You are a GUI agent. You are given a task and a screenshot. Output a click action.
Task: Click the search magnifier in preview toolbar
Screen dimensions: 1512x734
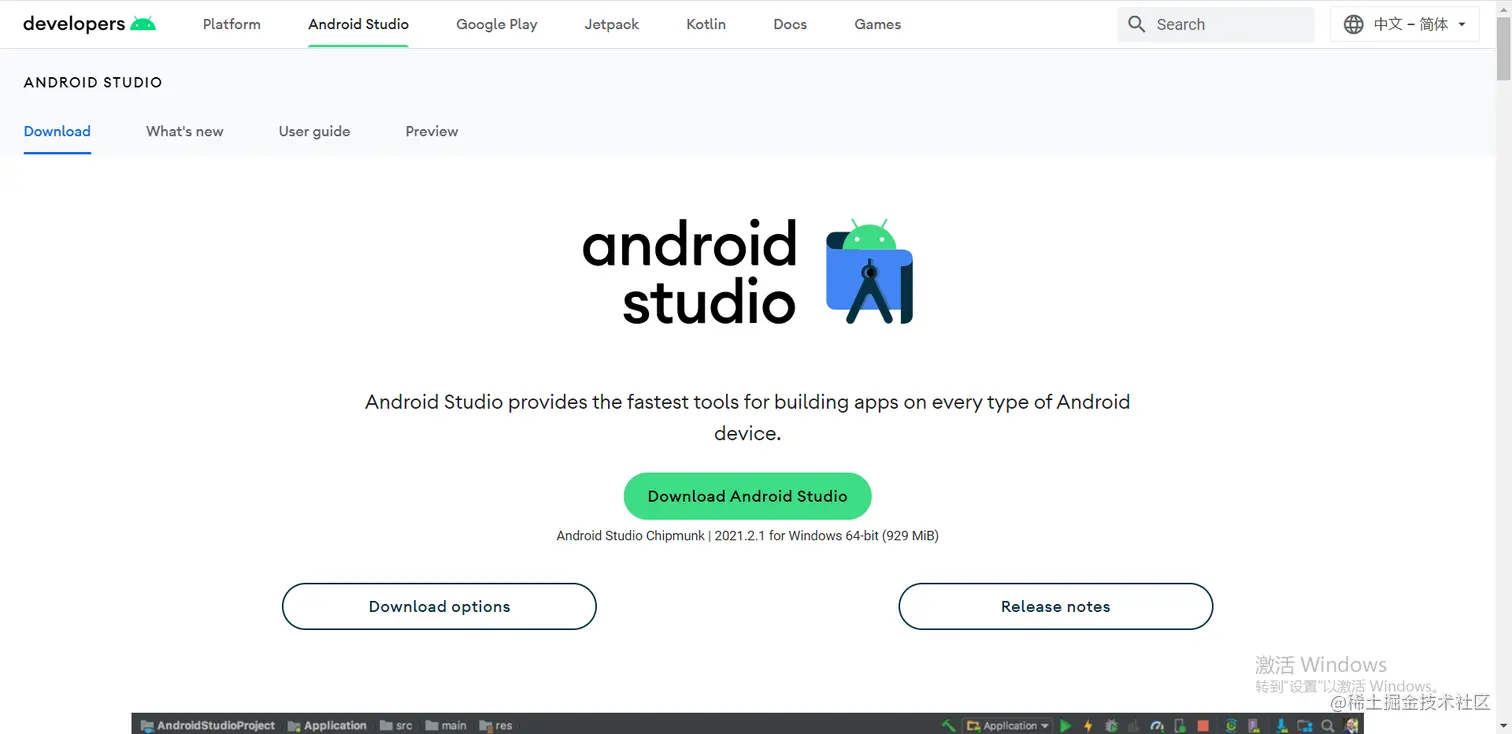tap(1328, 726)
